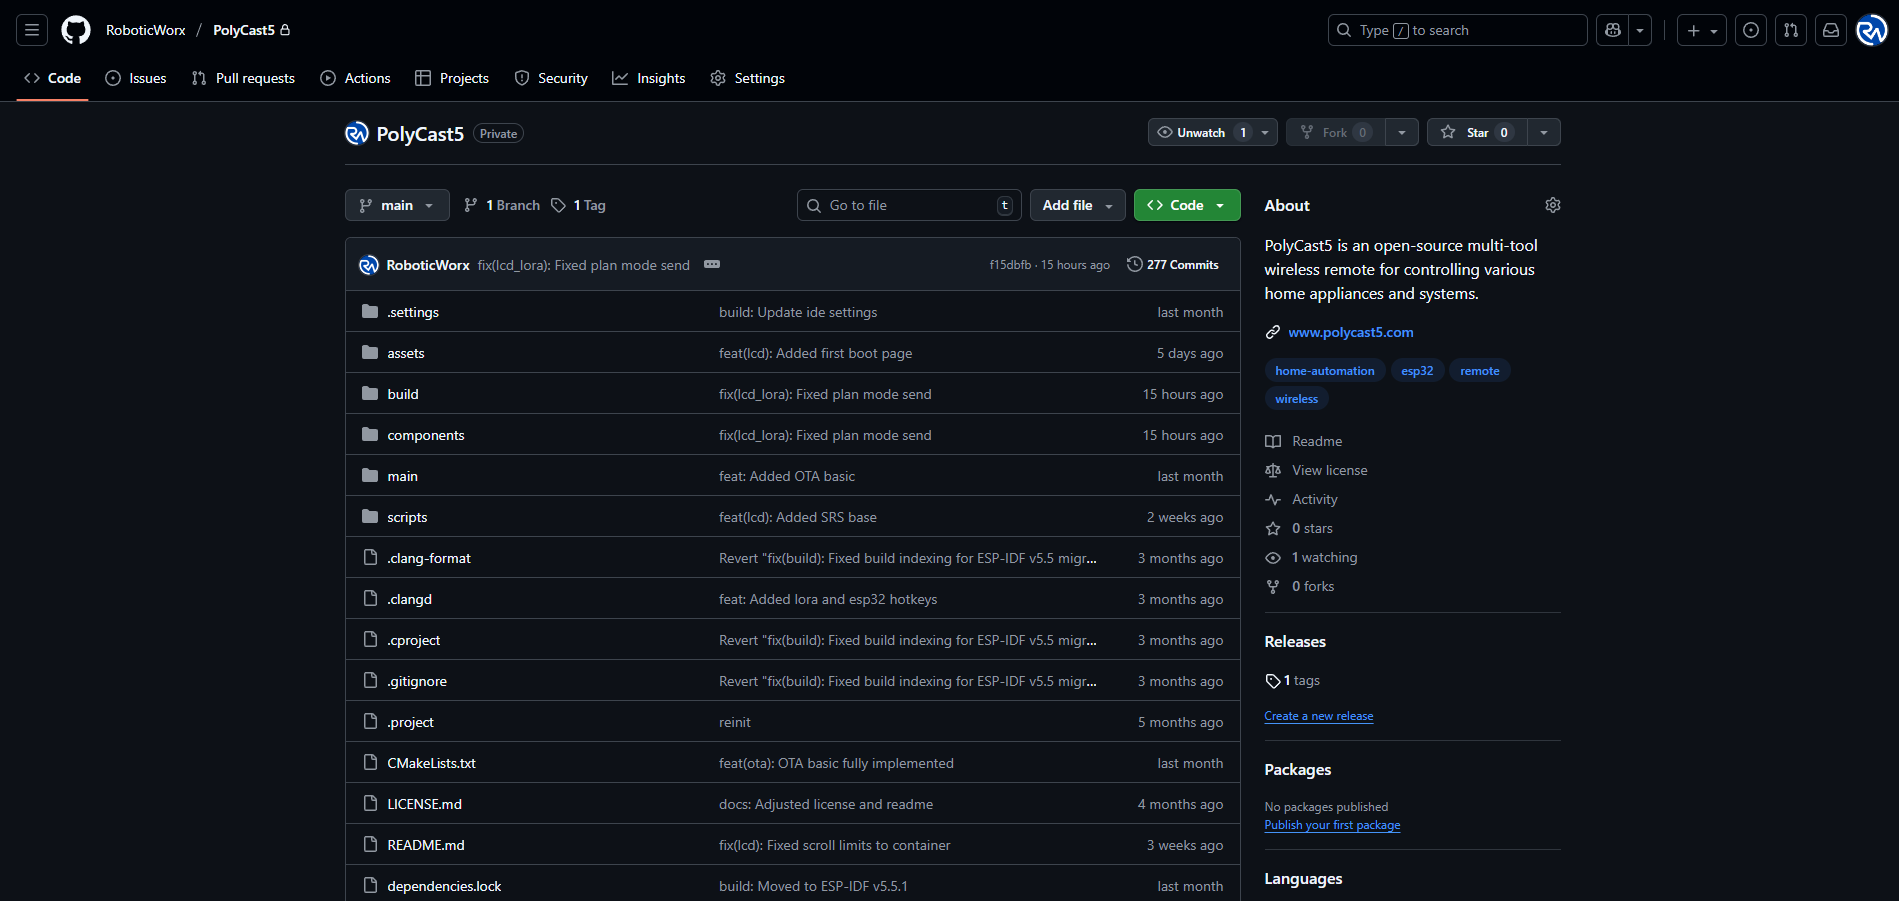This screenshot has height=901, width=1899.
Task: Go to the Insights tab
Action: (649, 78)
